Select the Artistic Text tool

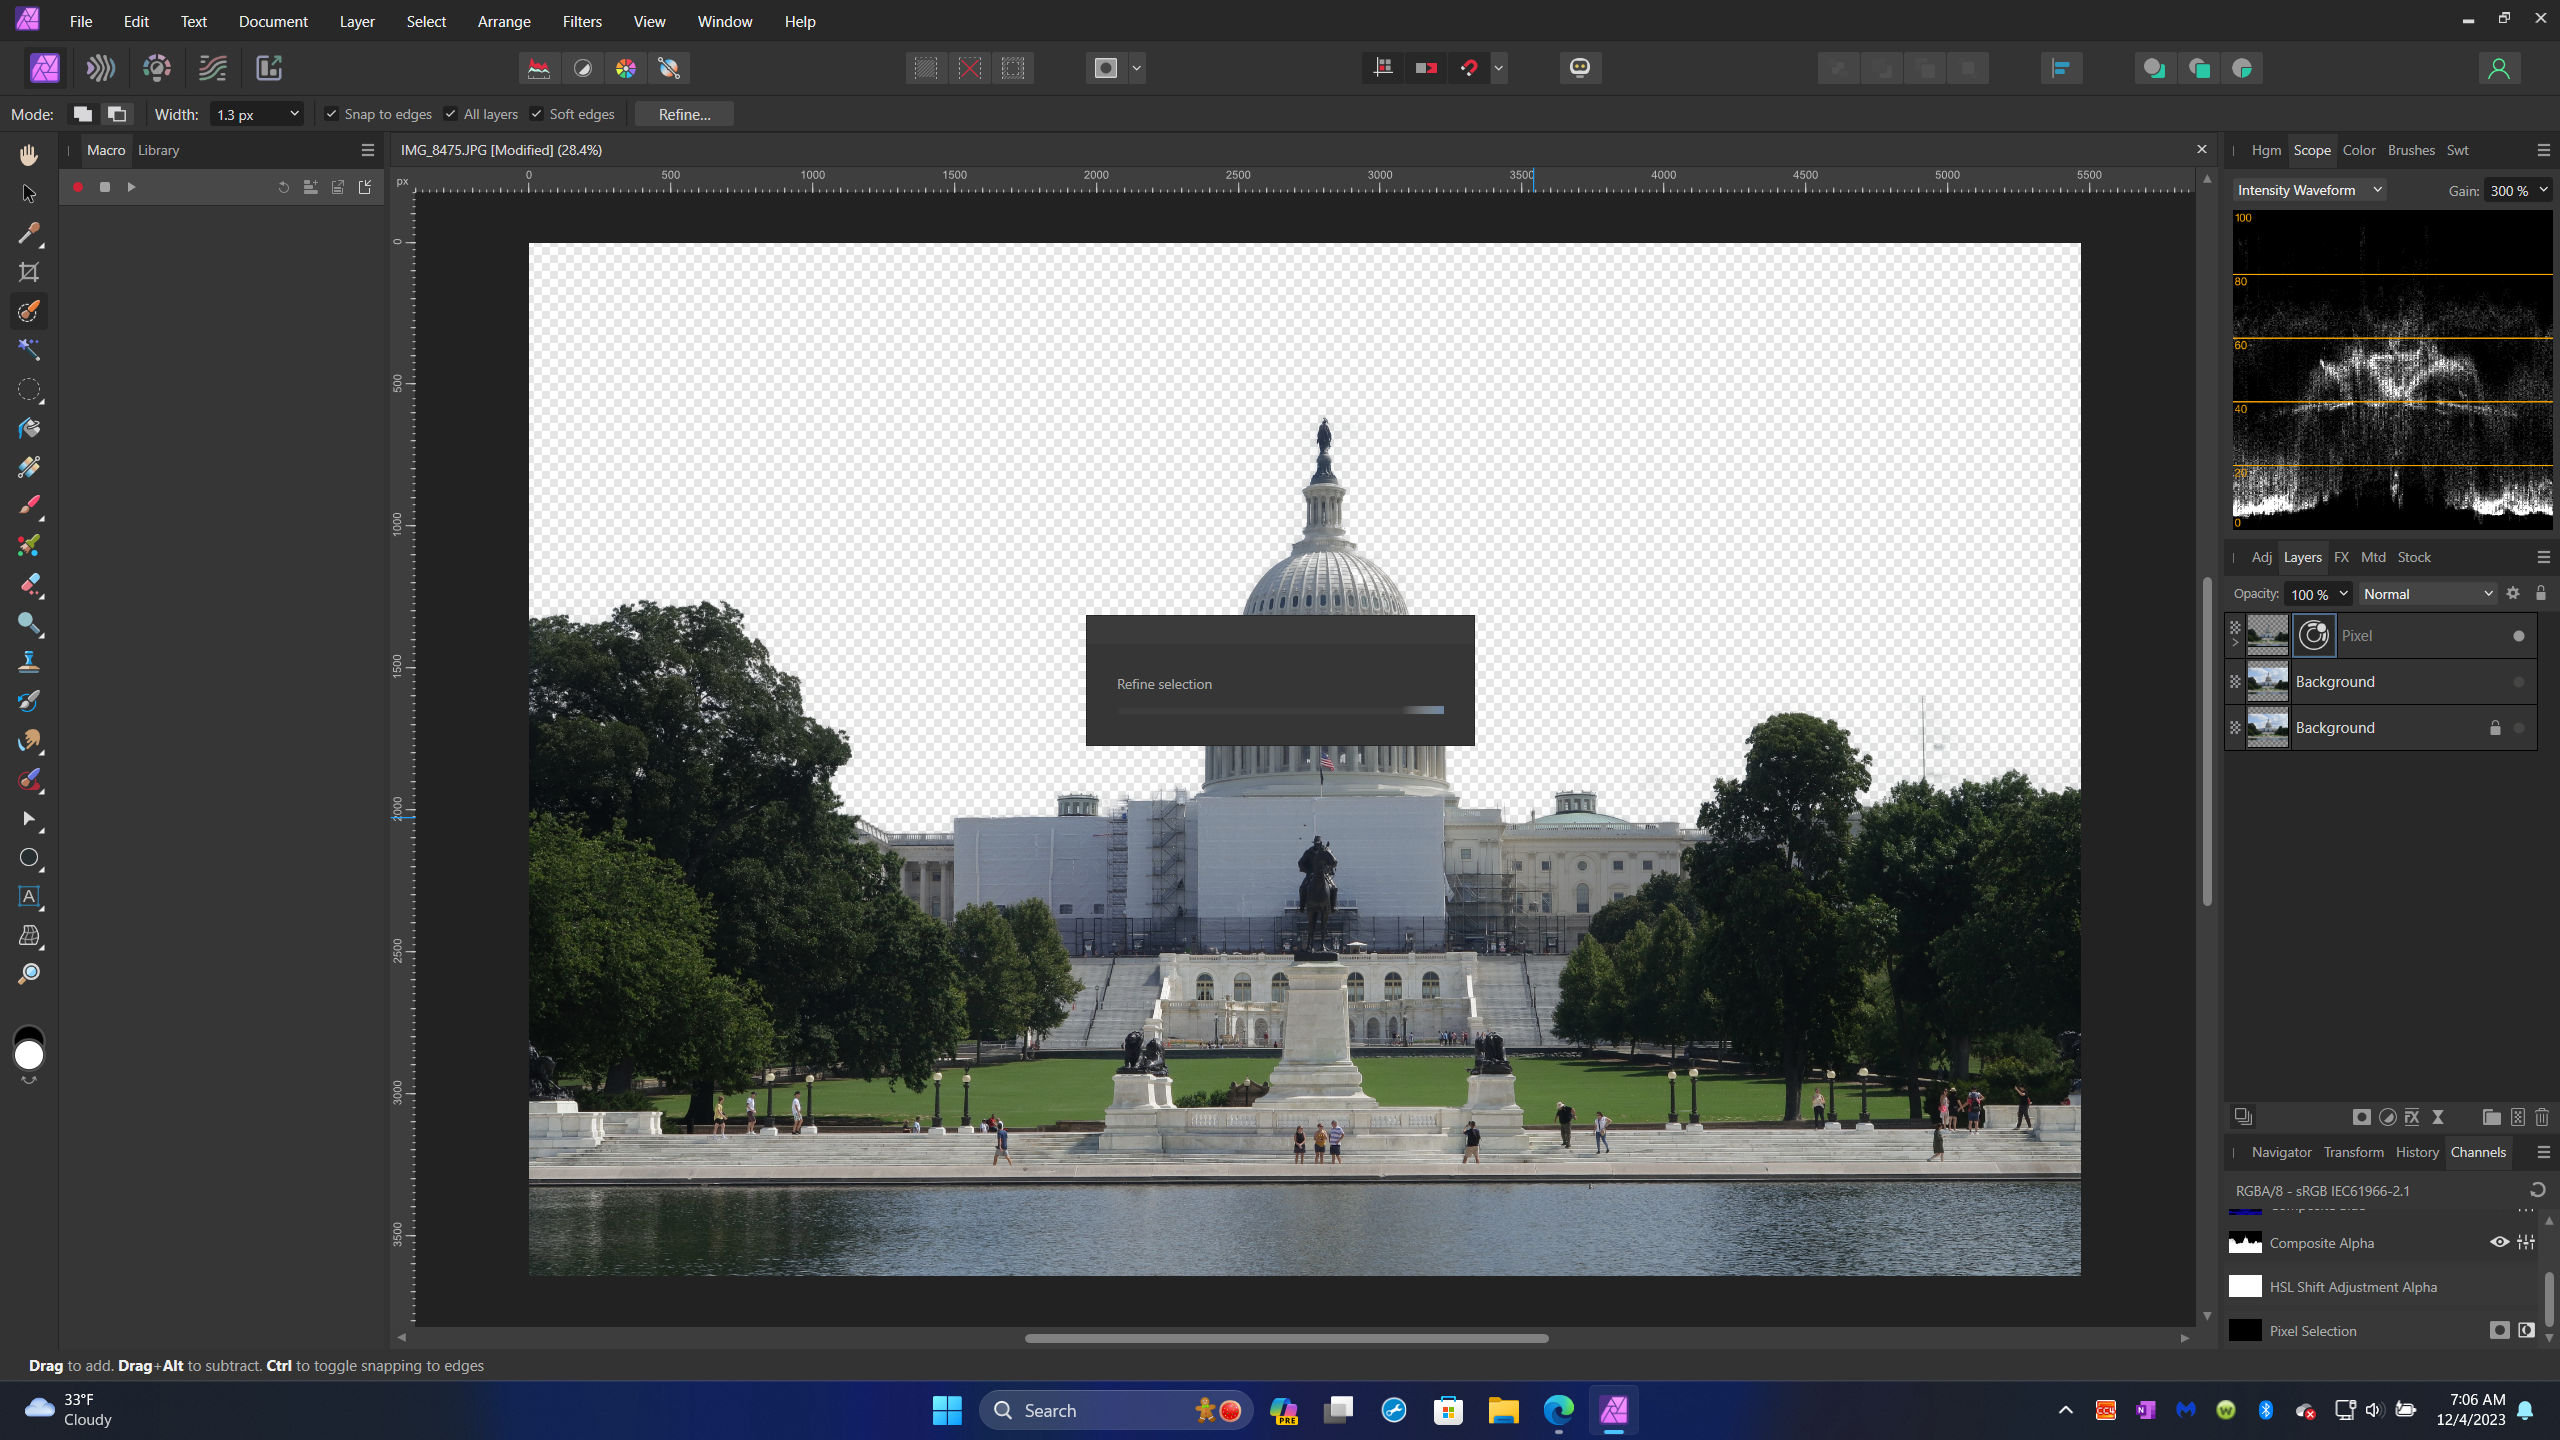pos(29,896)
